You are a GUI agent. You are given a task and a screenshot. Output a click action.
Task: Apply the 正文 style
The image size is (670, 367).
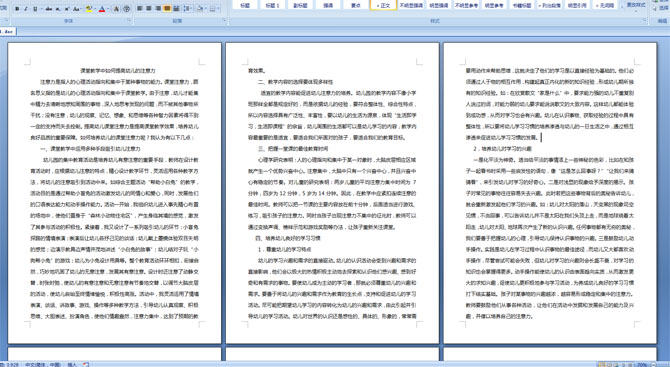tap(383, 5)
